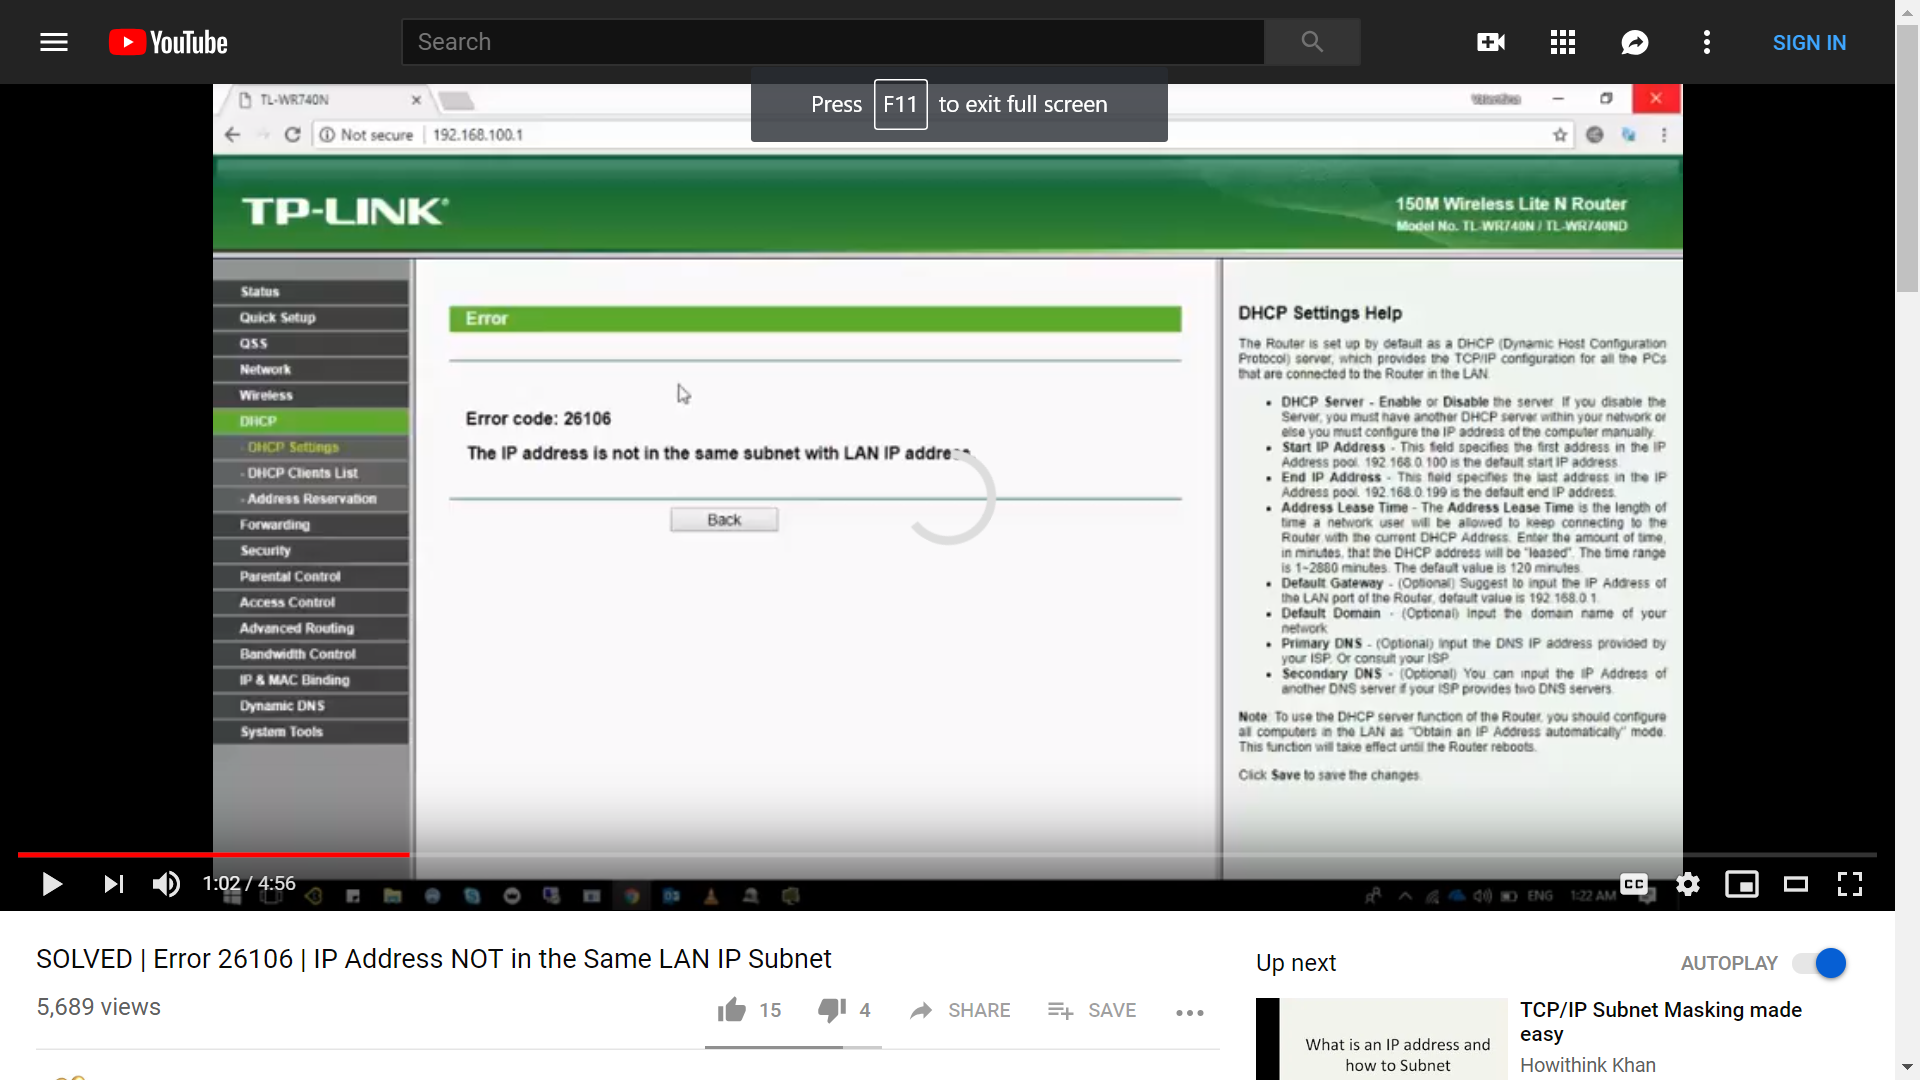Click the search magnifier button
Image resolution: width=1920 pixels, height=1080 pixels.
1312,42
